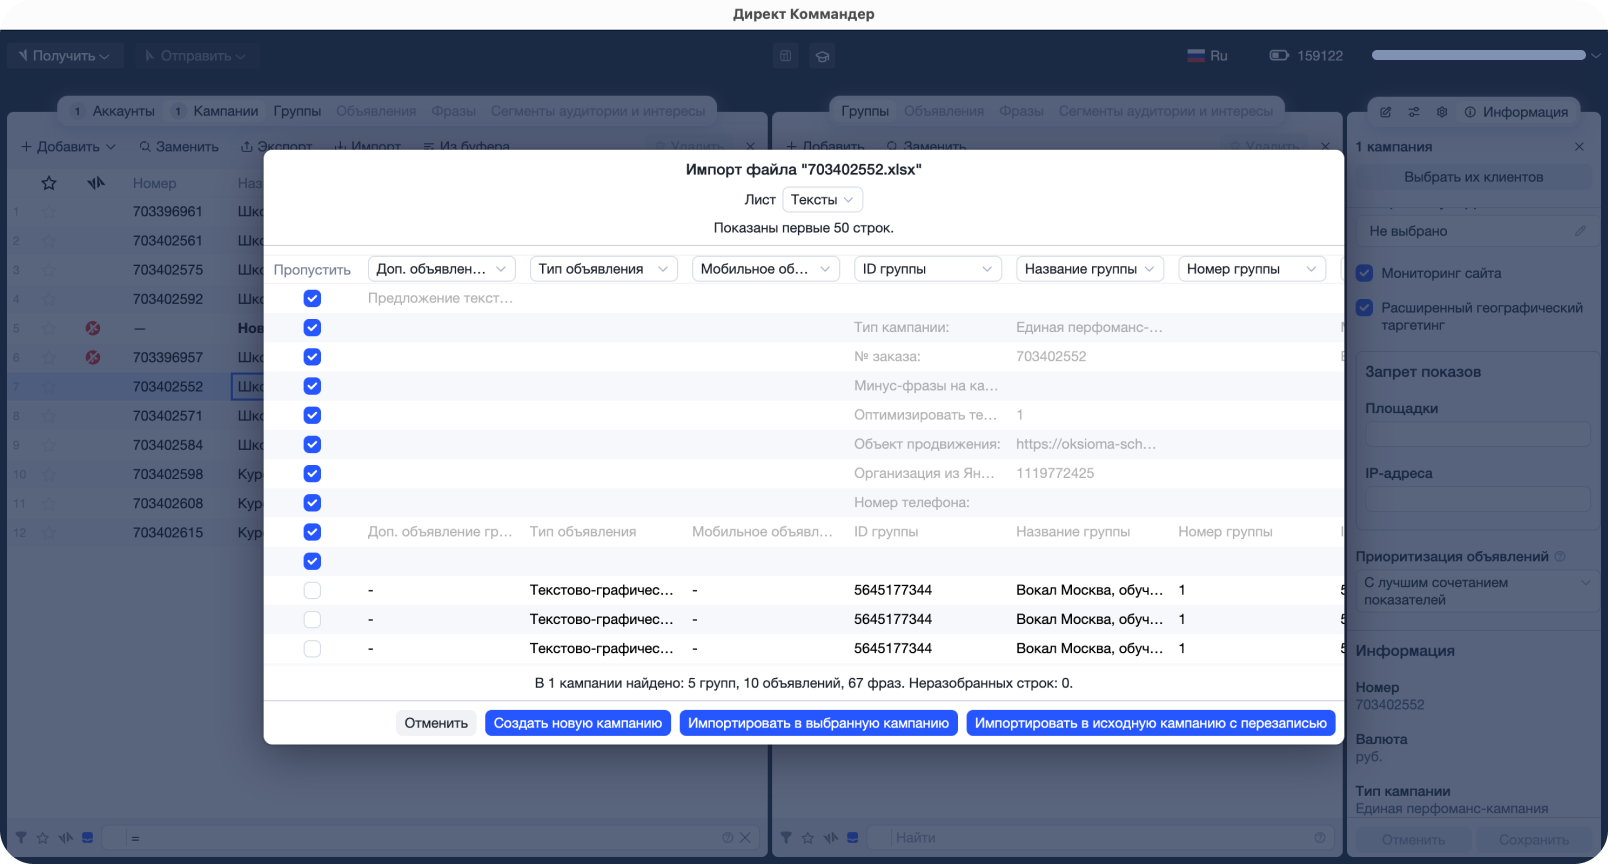Click the sync filter icon under groups panel
Screen dimensions: 1608x864
(x=831, y=838)
